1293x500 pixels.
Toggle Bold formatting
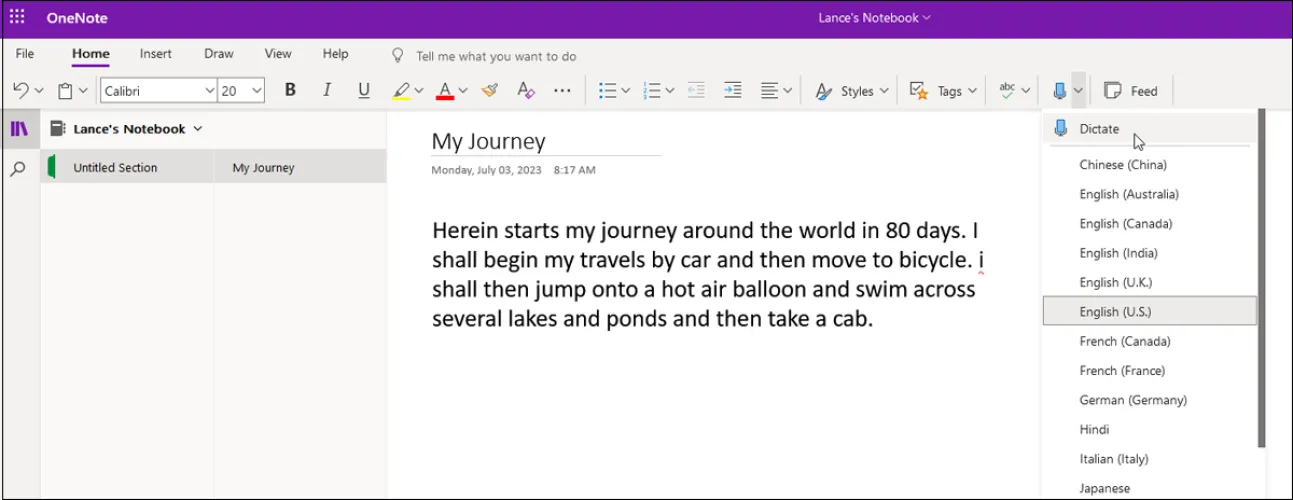(x=290, y=91)
